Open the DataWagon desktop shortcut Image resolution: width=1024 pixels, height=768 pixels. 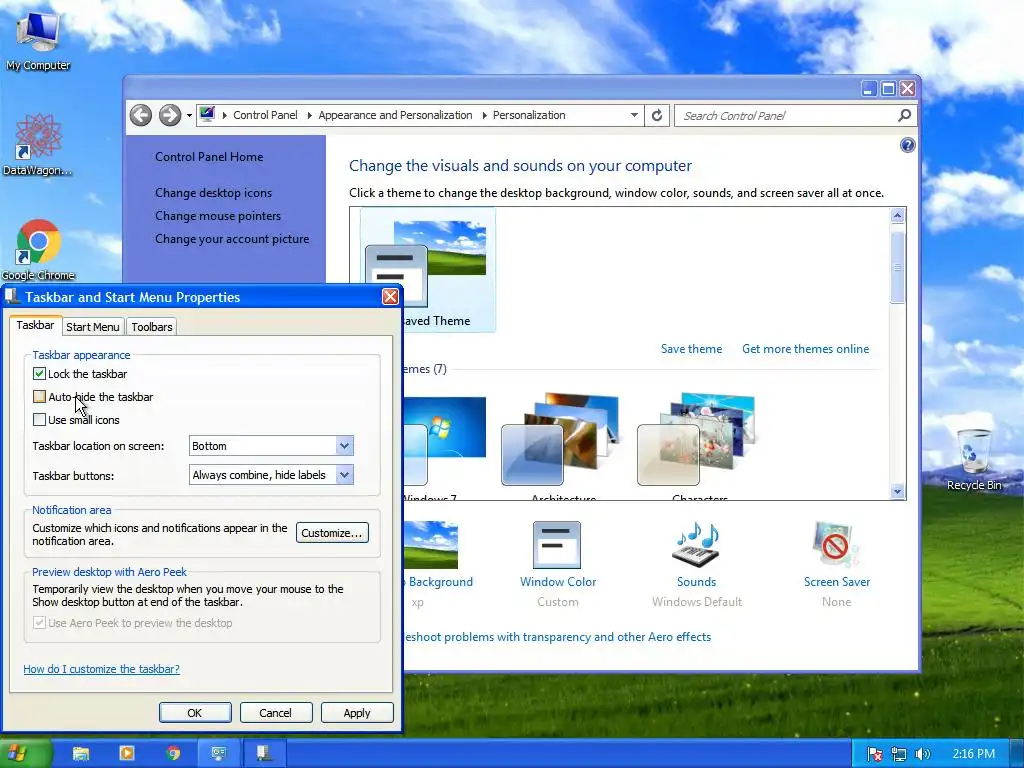tap(38, 145)
